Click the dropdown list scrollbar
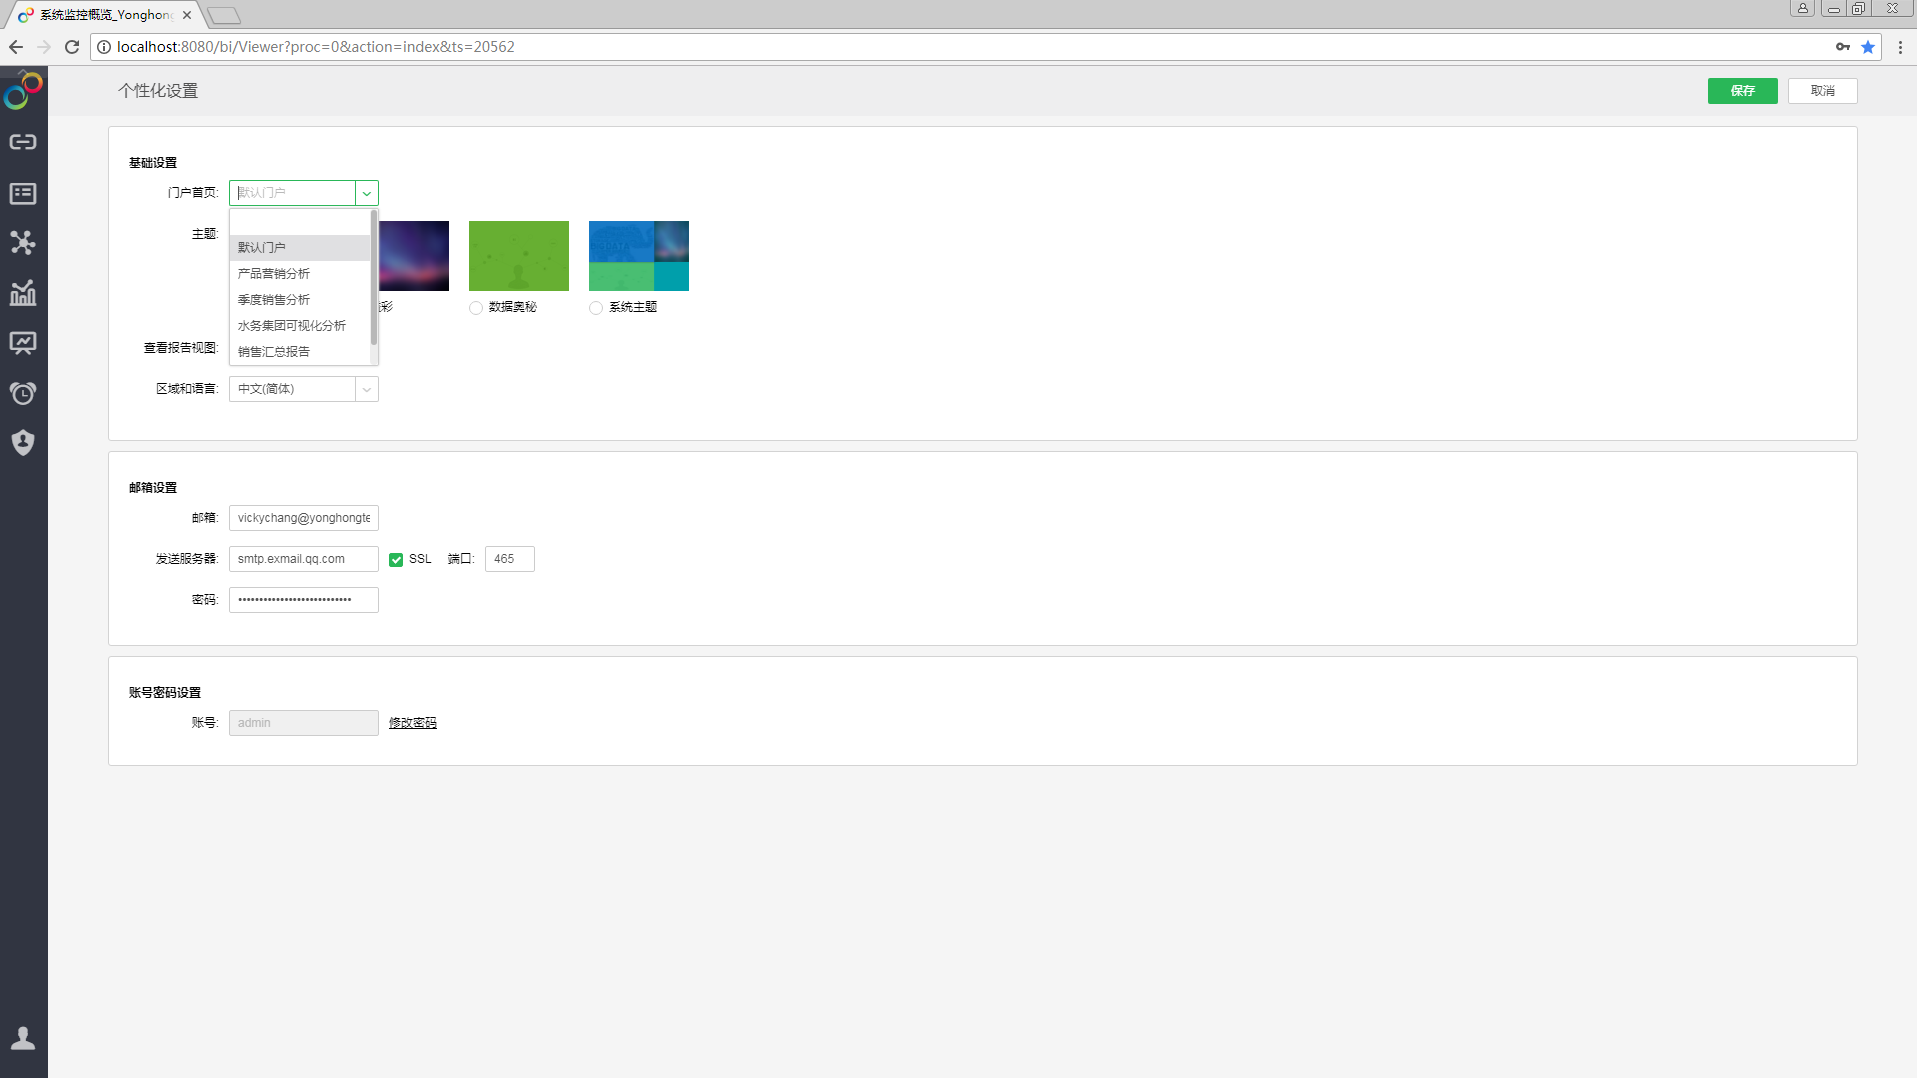Viewport: 1917px width, 1078px height. tap(374, 277)
